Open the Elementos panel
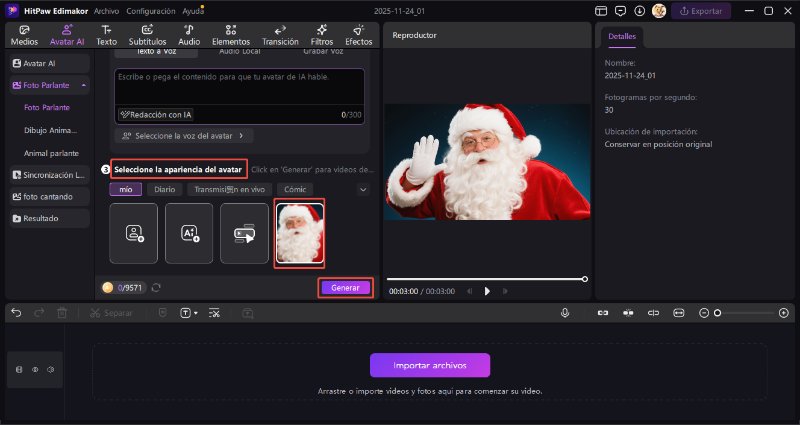 point(231,35)
